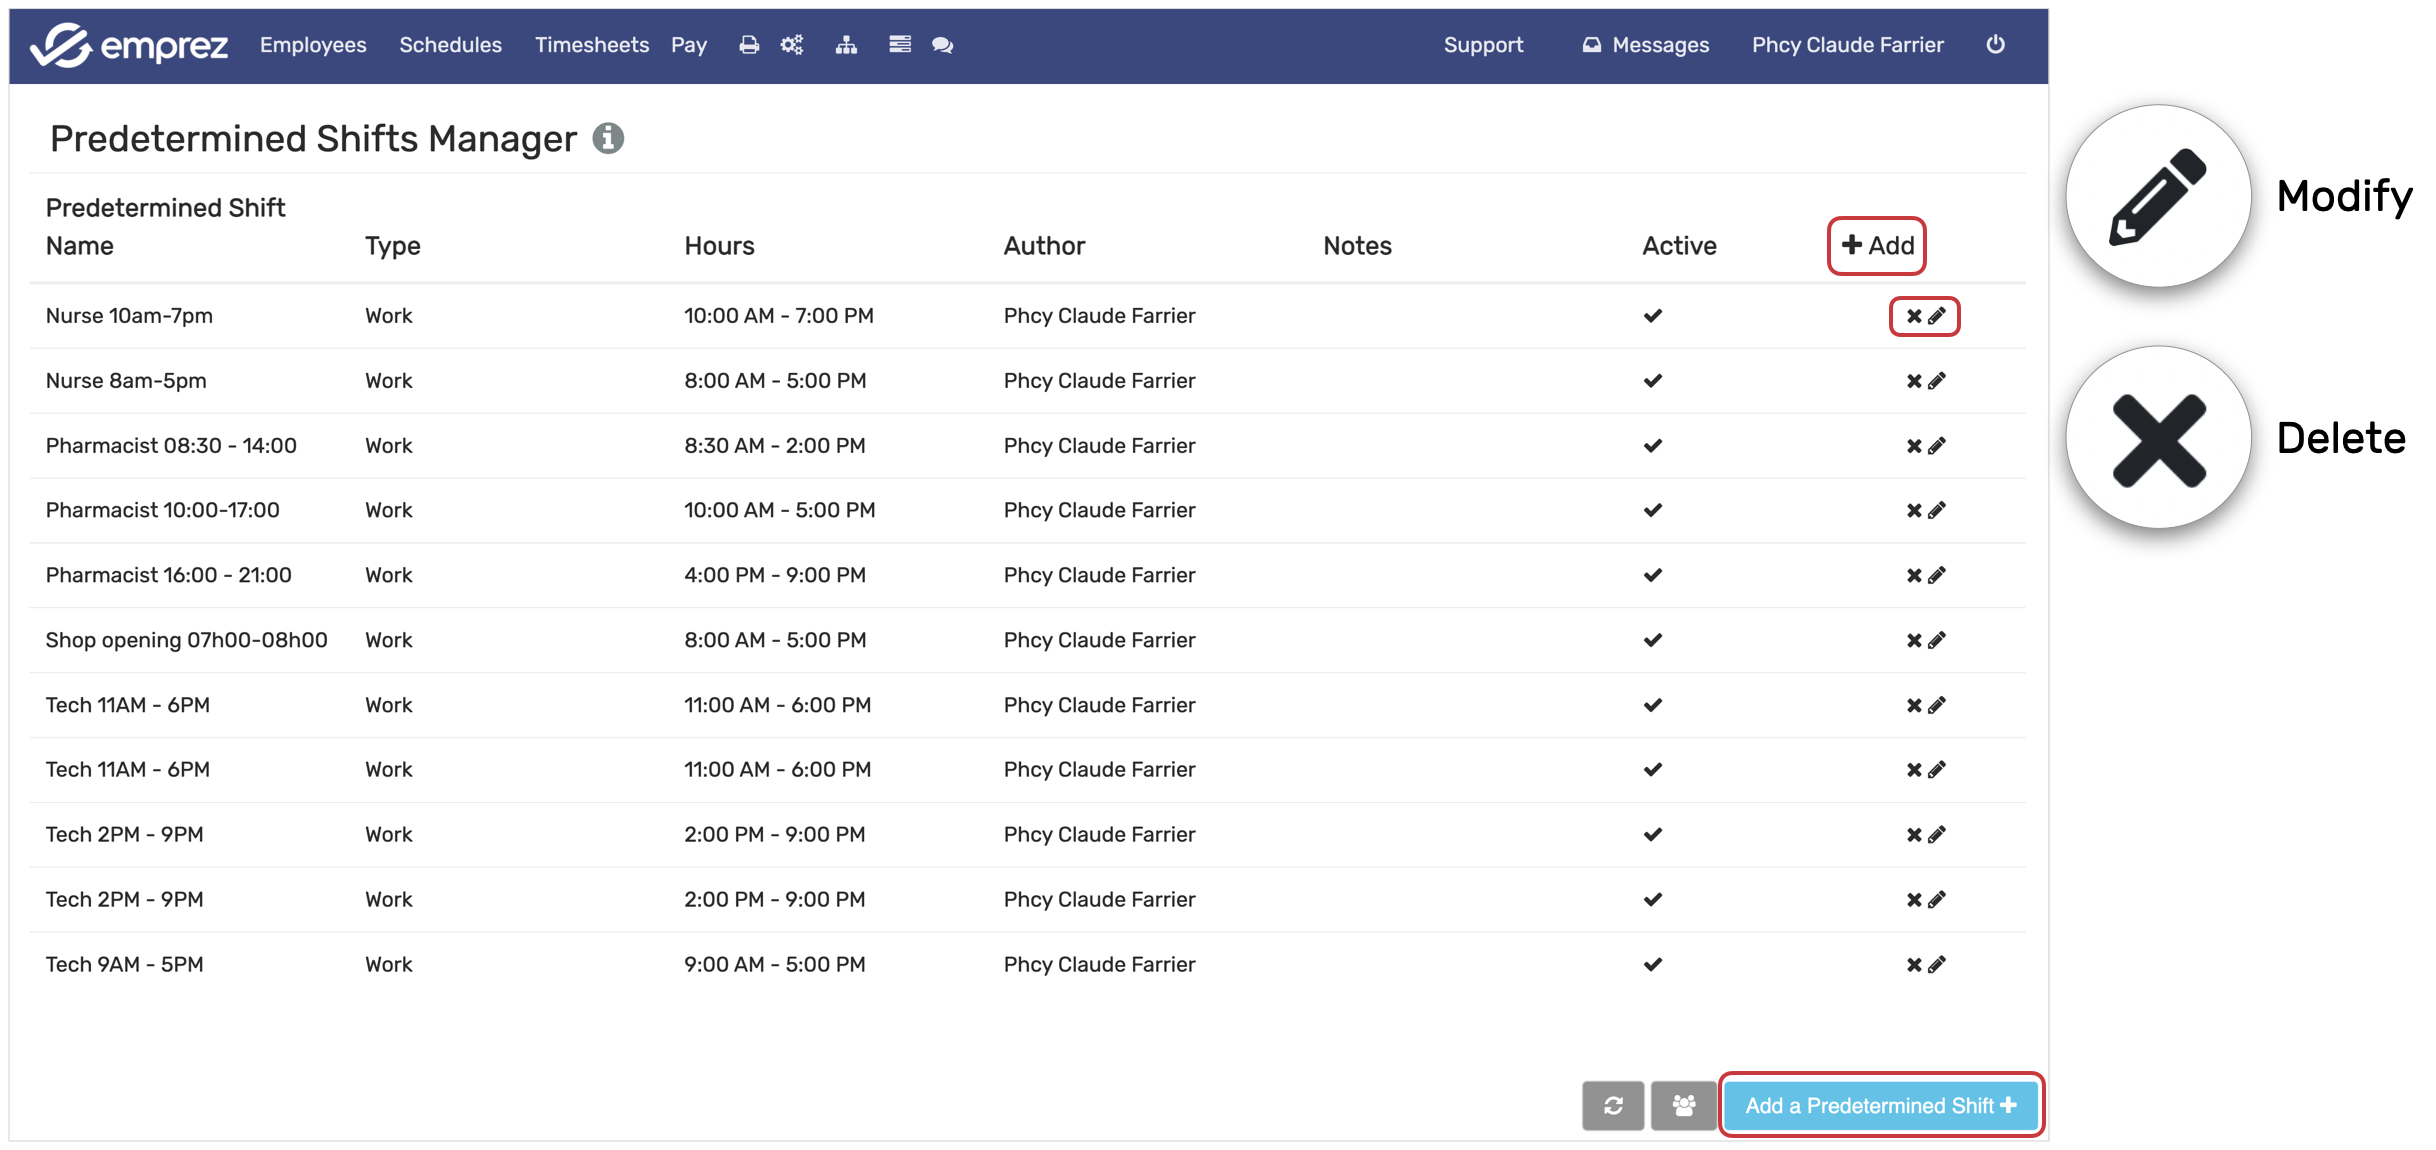The height and width of the screenshot is (1150, 2436).
Task: Click the printer icon in navbar
Action: tap(748, 45)
